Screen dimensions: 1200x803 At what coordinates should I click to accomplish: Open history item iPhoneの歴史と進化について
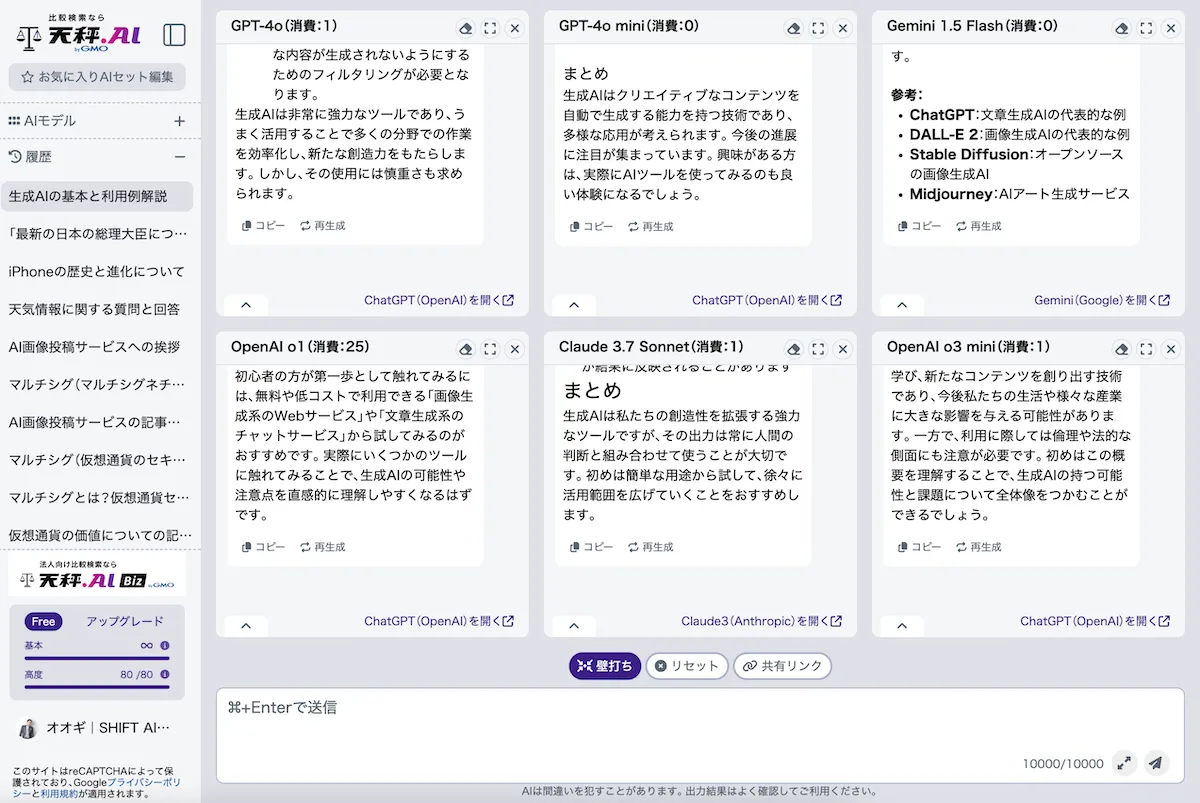tap(96, 271)
